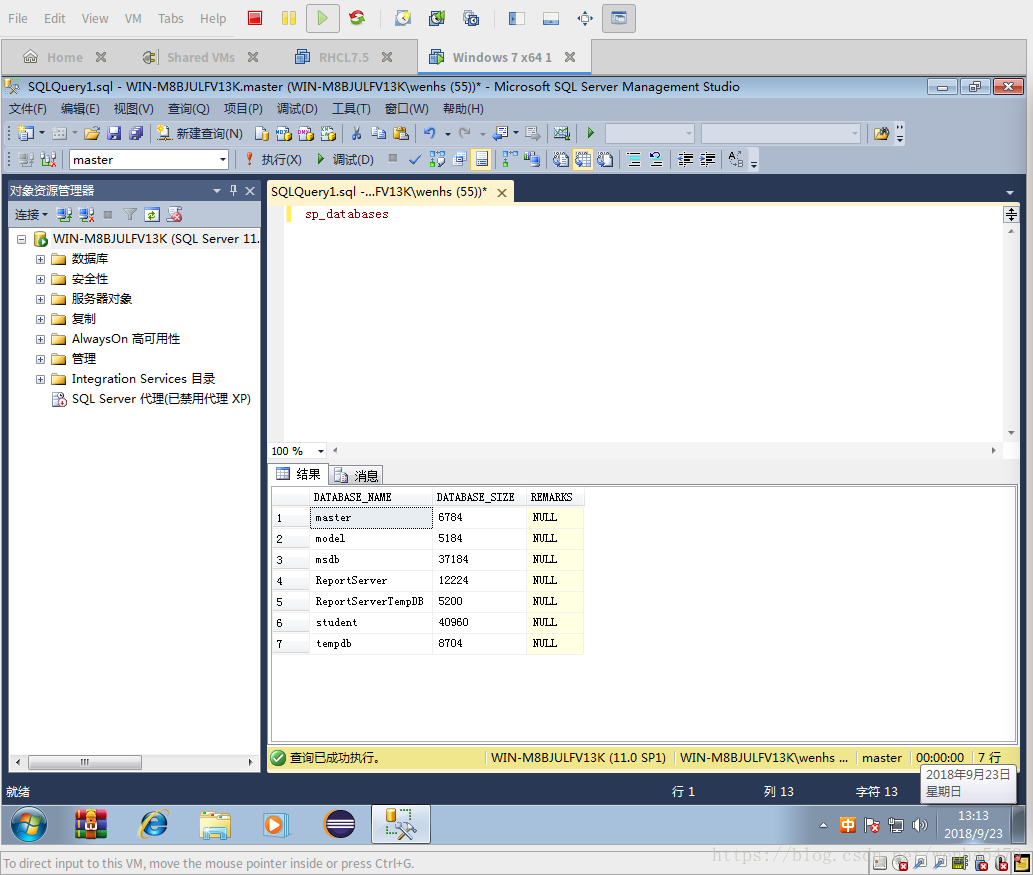
Task: Toggle Include Actual Execution Plan
Action: click(510, 159)
